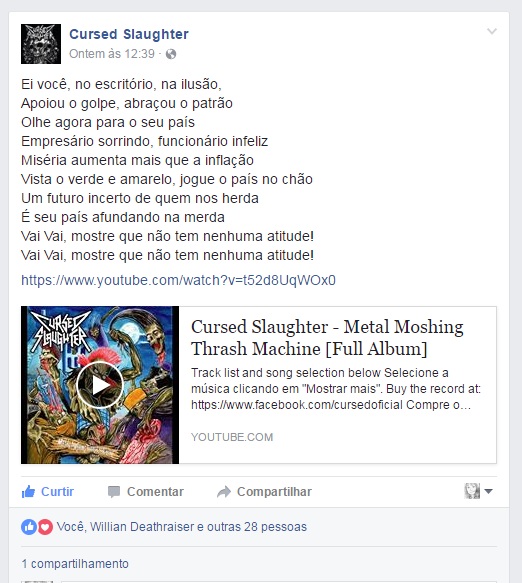Open the 'Ontem às 12:39' timestamp
The width and height of the screenshot is (523, 583).
112,54
